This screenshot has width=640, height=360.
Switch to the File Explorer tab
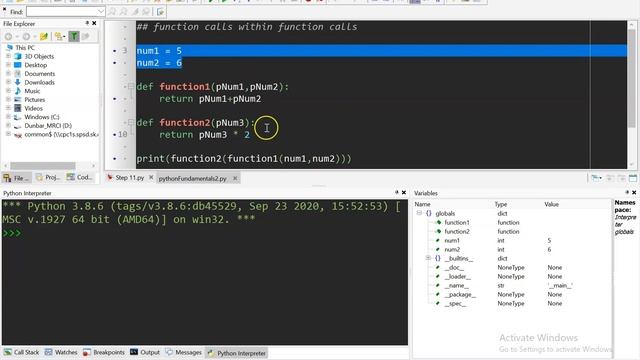(x=16, y=178)
